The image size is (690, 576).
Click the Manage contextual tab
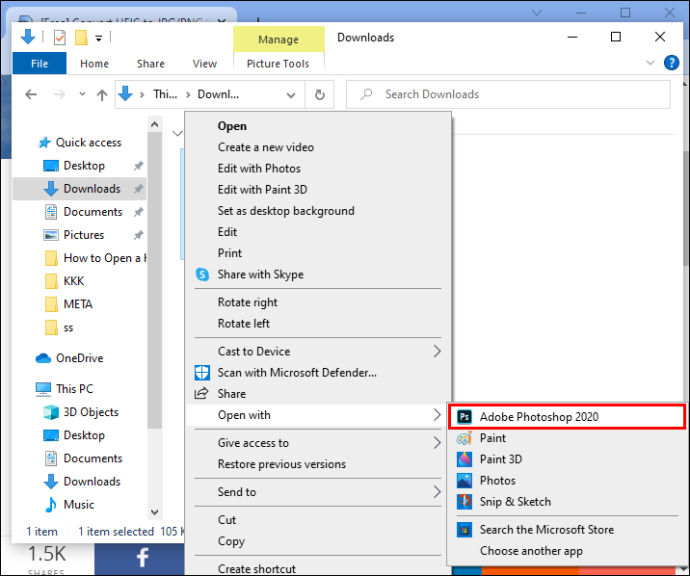click(279, 40)
